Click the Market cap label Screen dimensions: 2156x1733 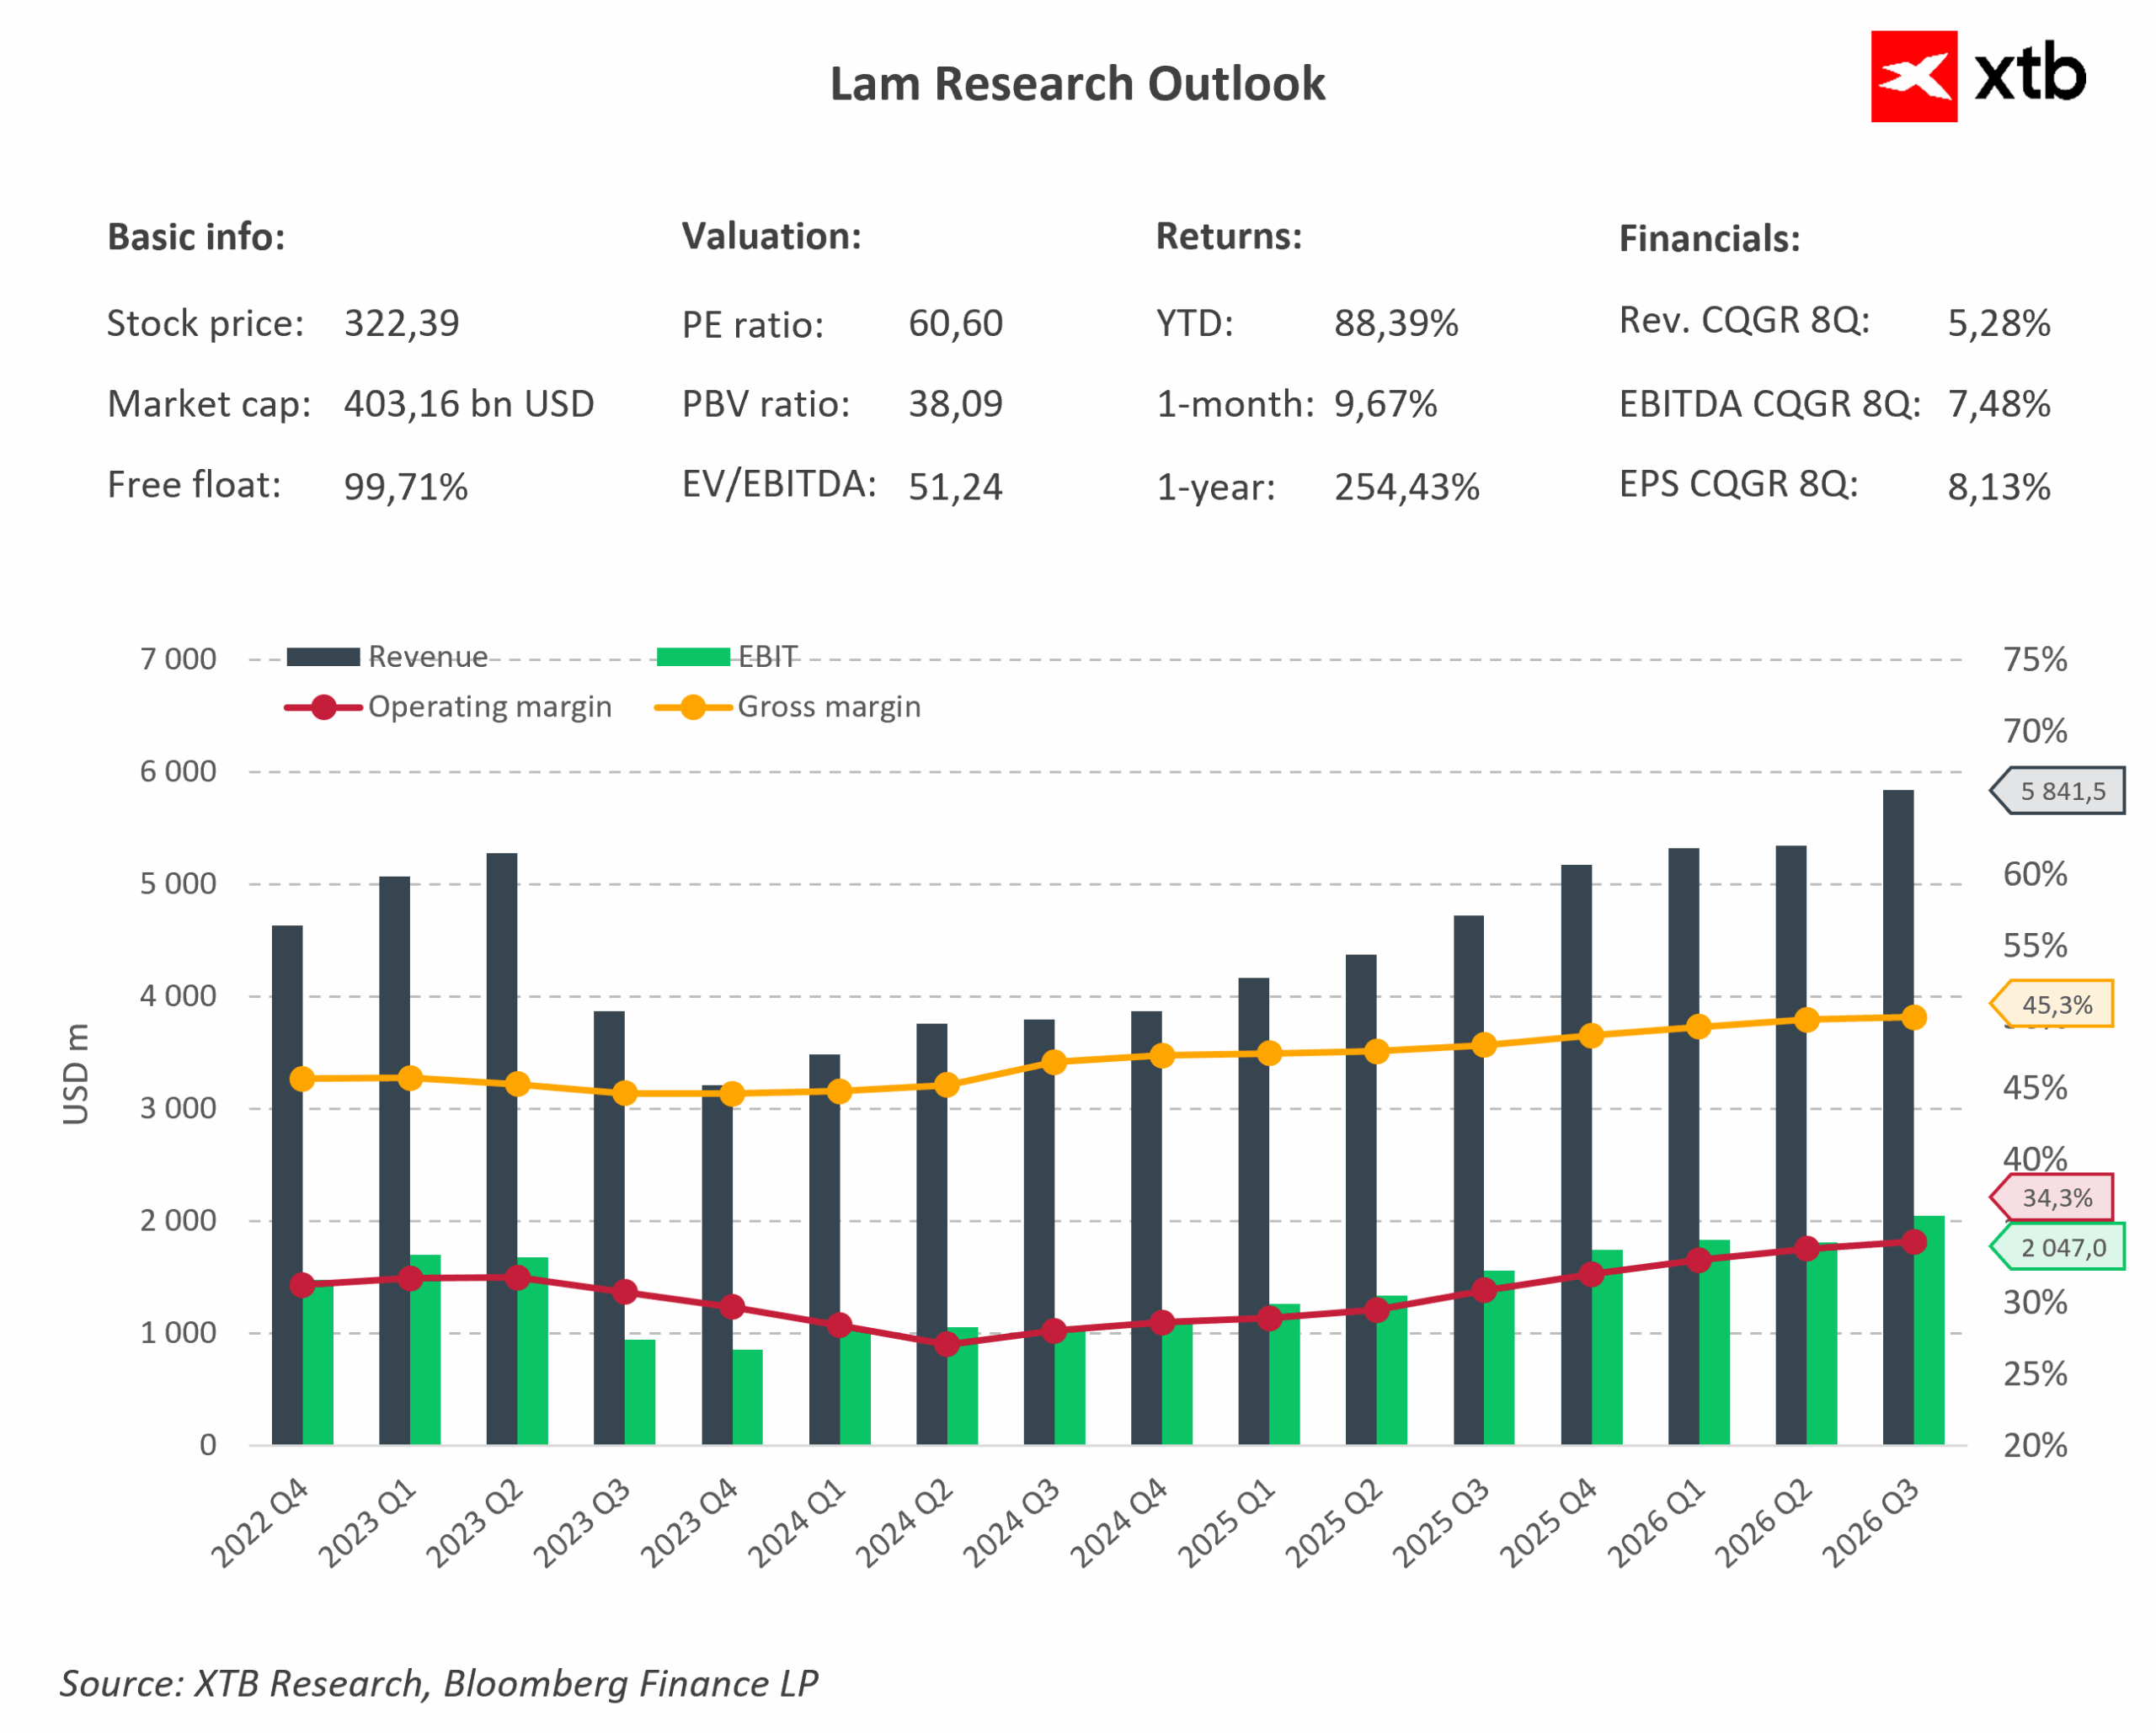click(209, 404)
